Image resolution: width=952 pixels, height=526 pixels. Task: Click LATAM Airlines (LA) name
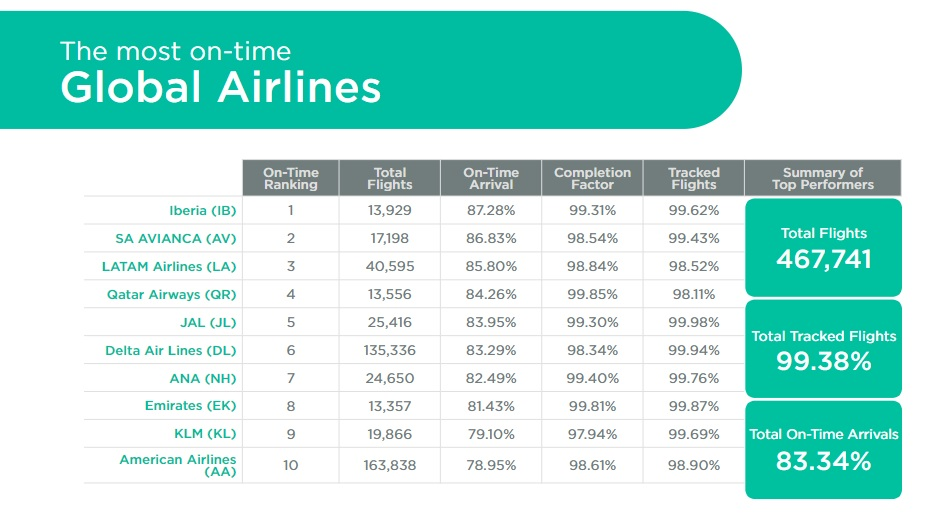pos(169,267)
